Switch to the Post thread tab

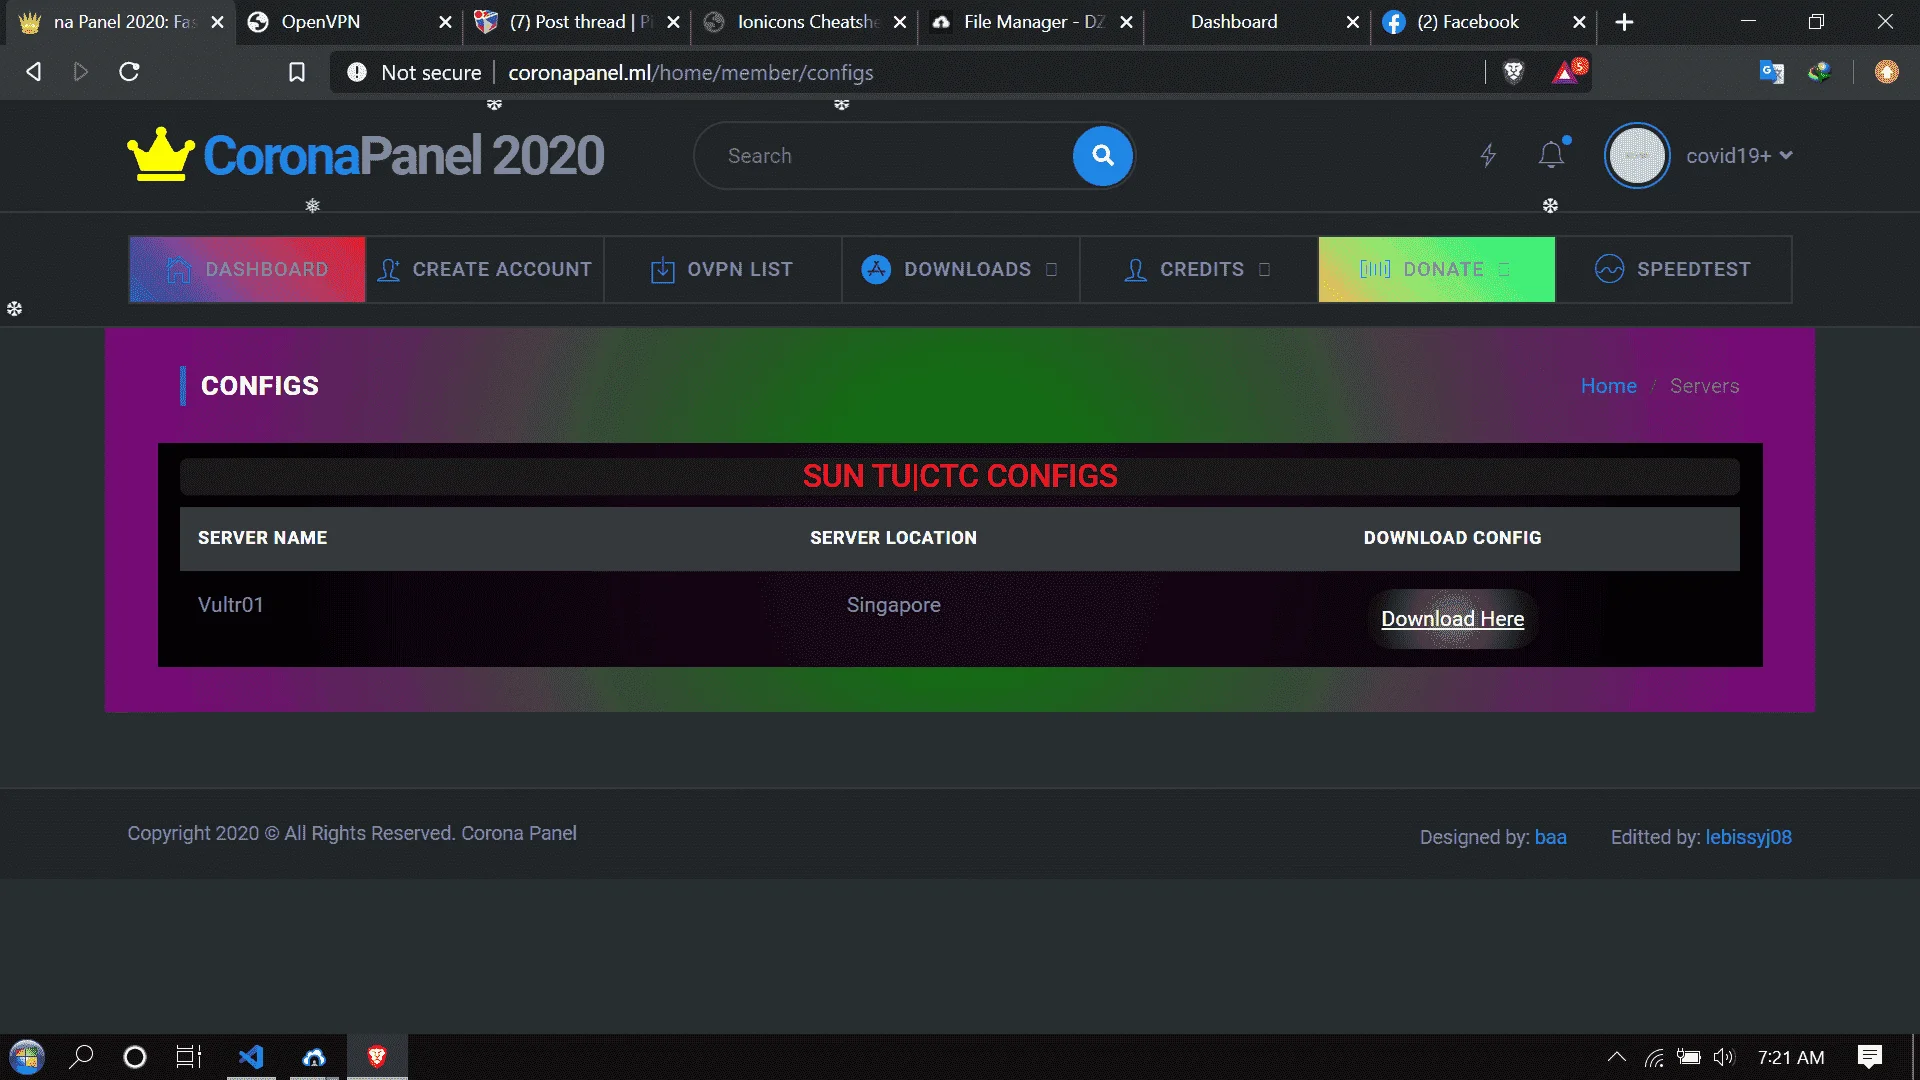[576, 22]
